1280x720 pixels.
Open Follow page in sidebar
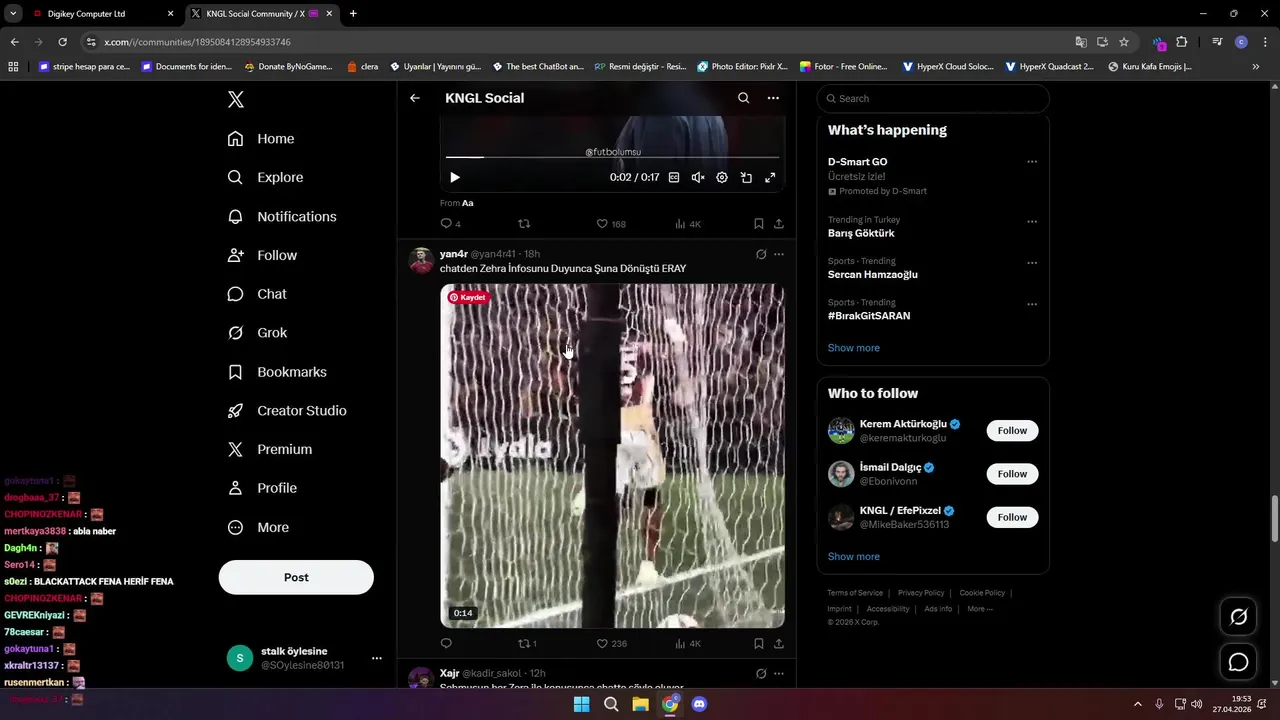[262, 255]
